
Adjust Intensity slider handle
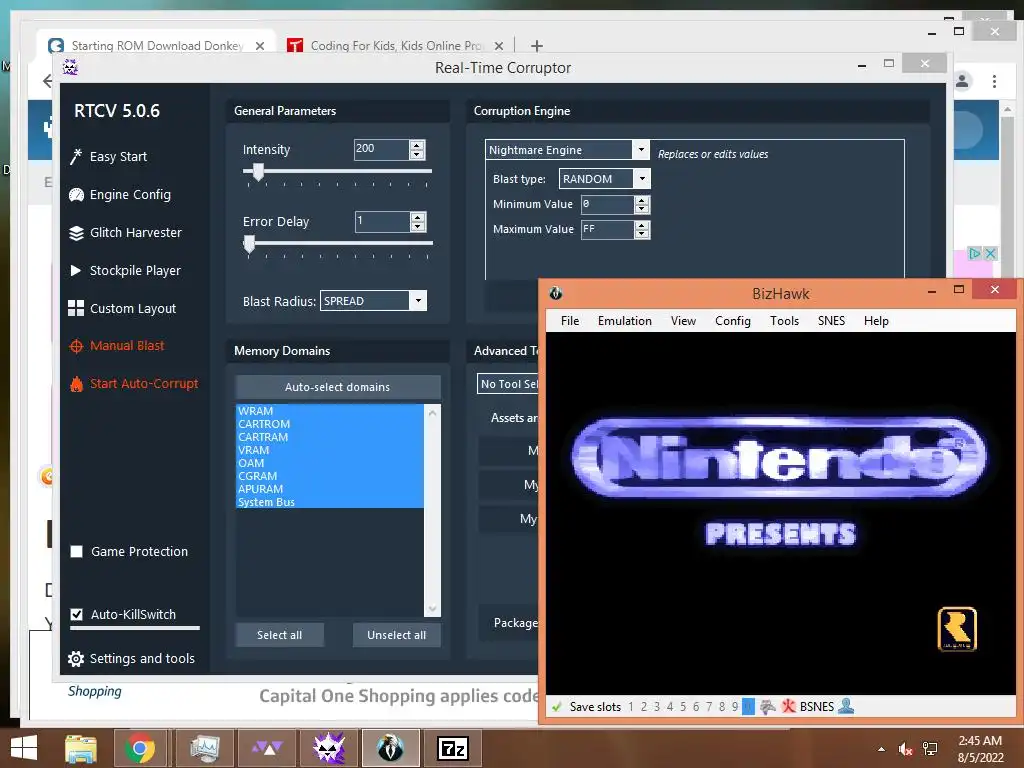pyautogui.click(x=259, y=172)
